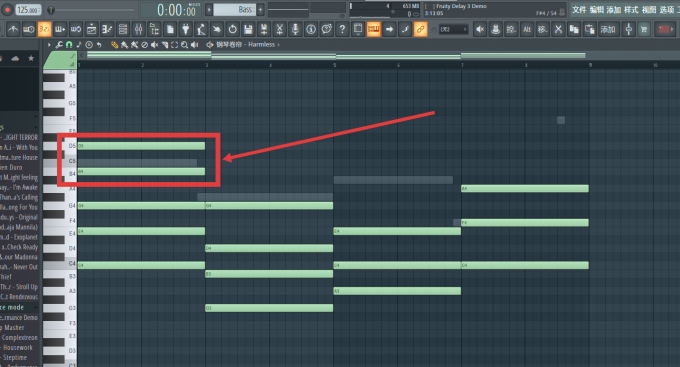
Task: Toggle the green magnet snap button
Action: [69, 45]
